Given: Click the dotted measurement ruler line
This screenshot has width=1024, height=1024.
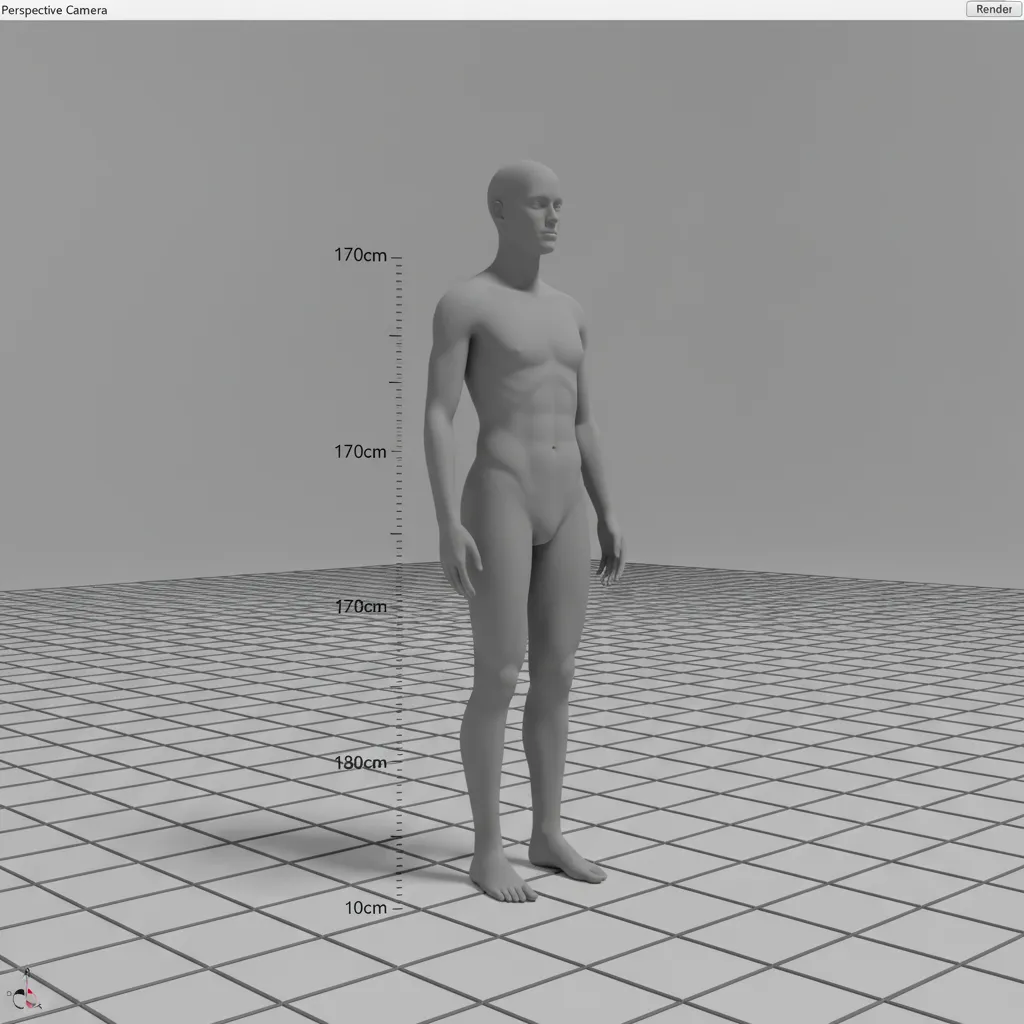Looking at the screenshot, I should coord(398,550).
